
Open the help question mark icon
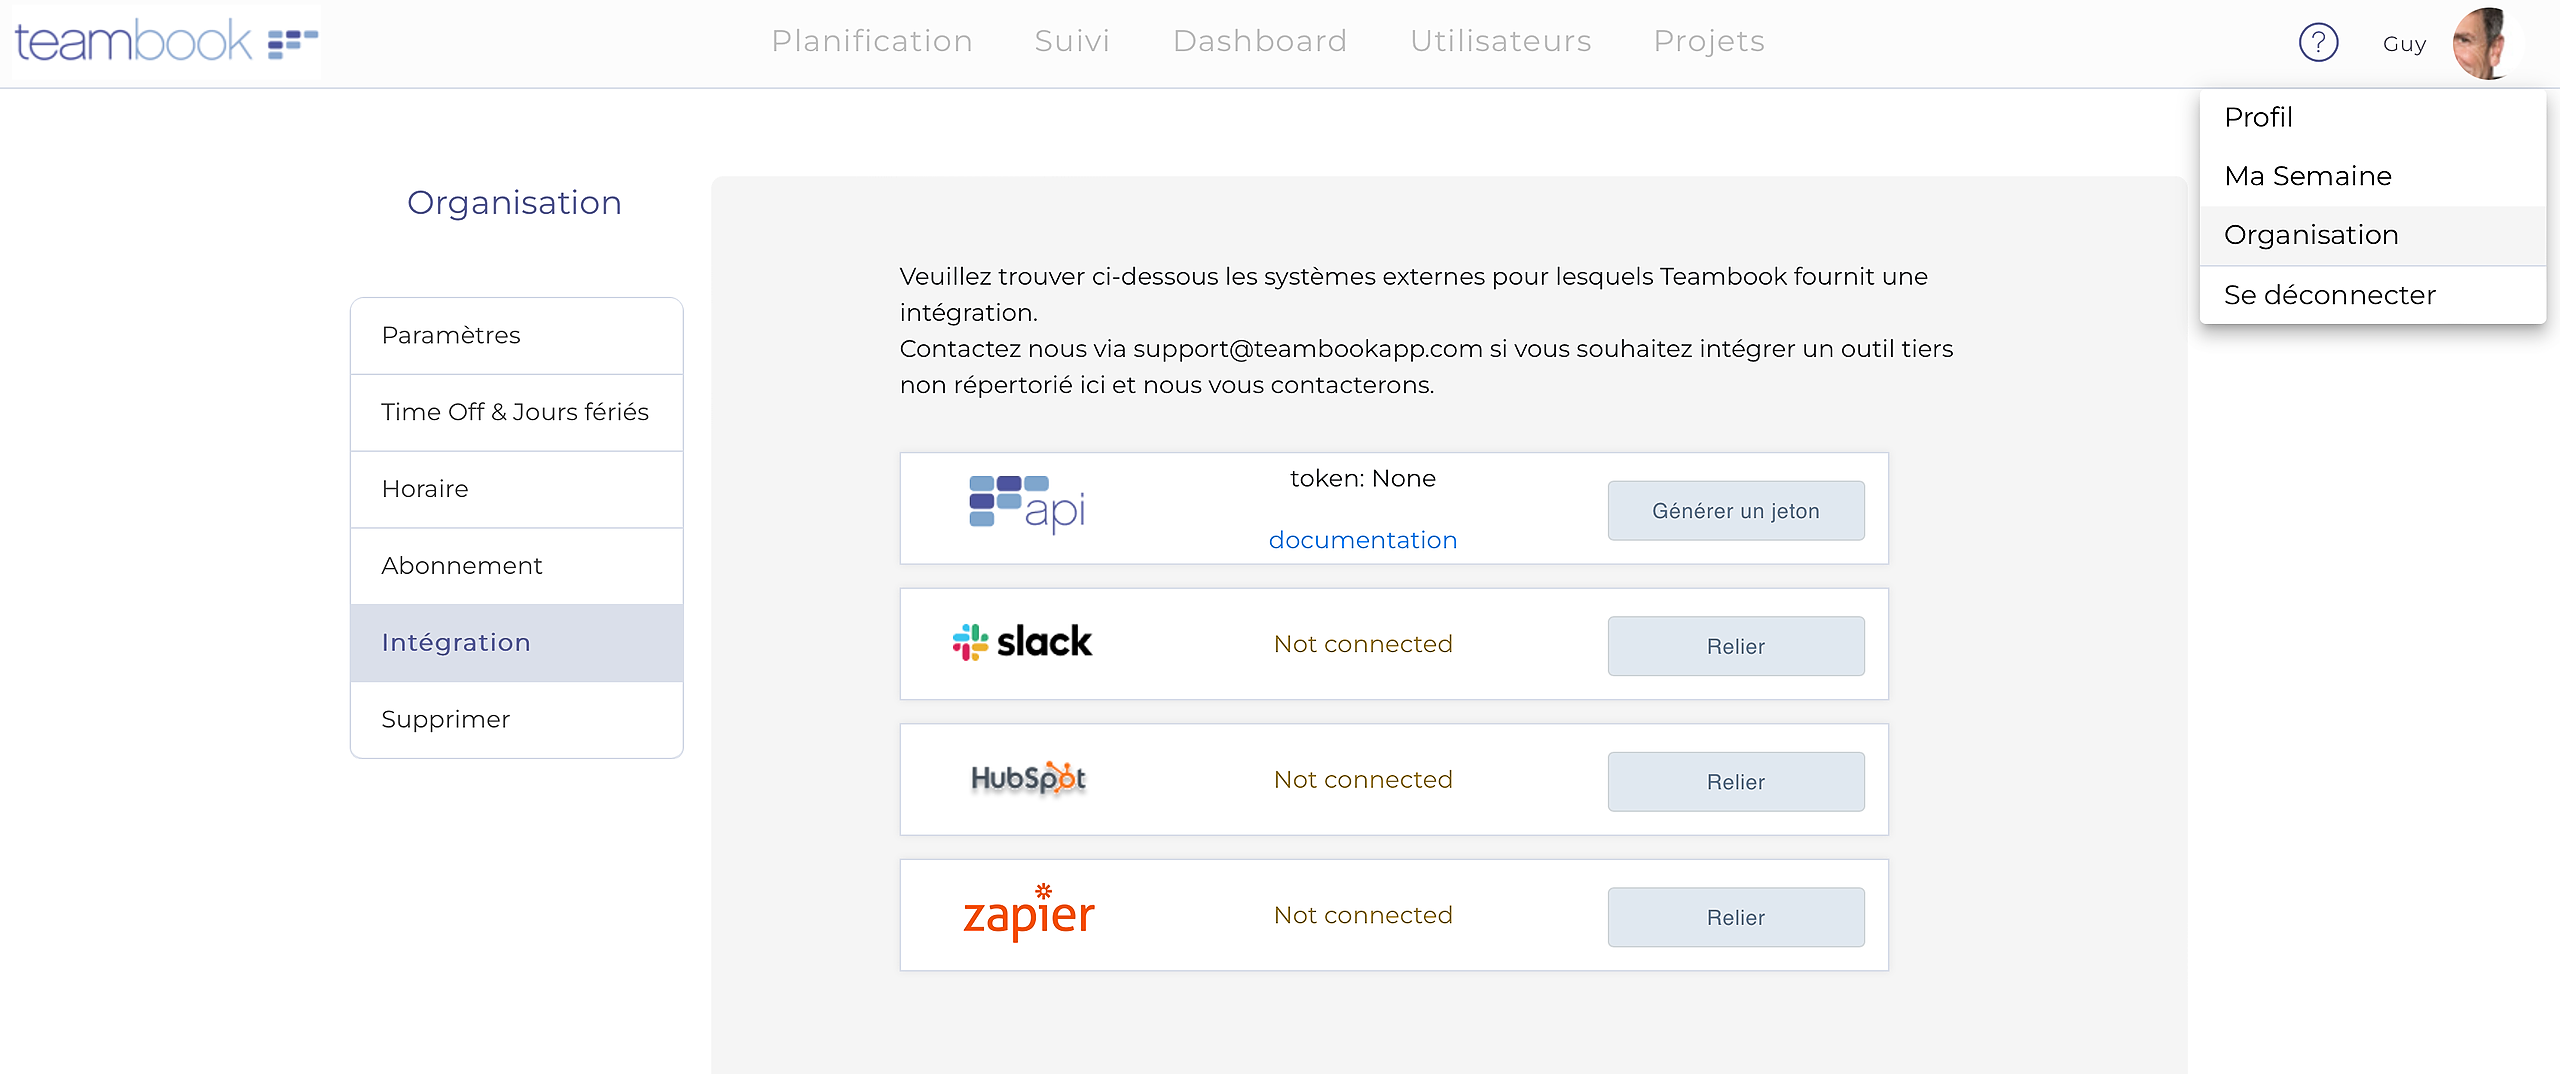(x=2318, y=42)
